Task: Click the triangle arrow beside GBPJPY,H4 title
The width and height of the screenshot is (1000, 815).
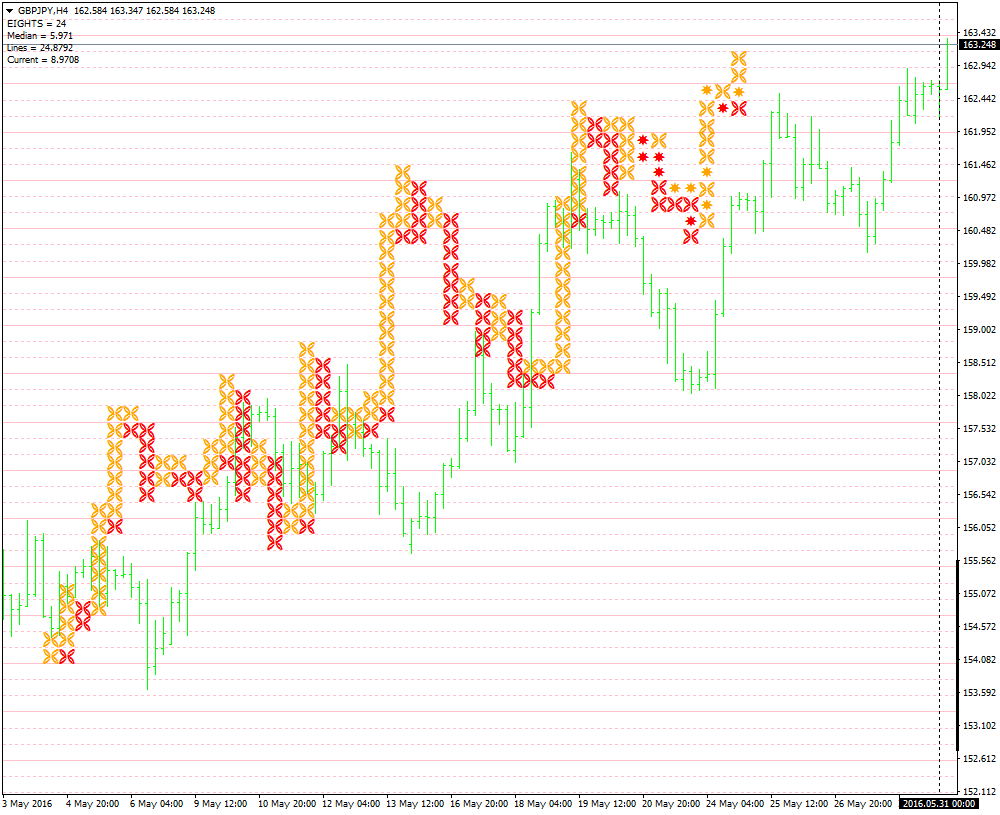Action: point(10,11)
